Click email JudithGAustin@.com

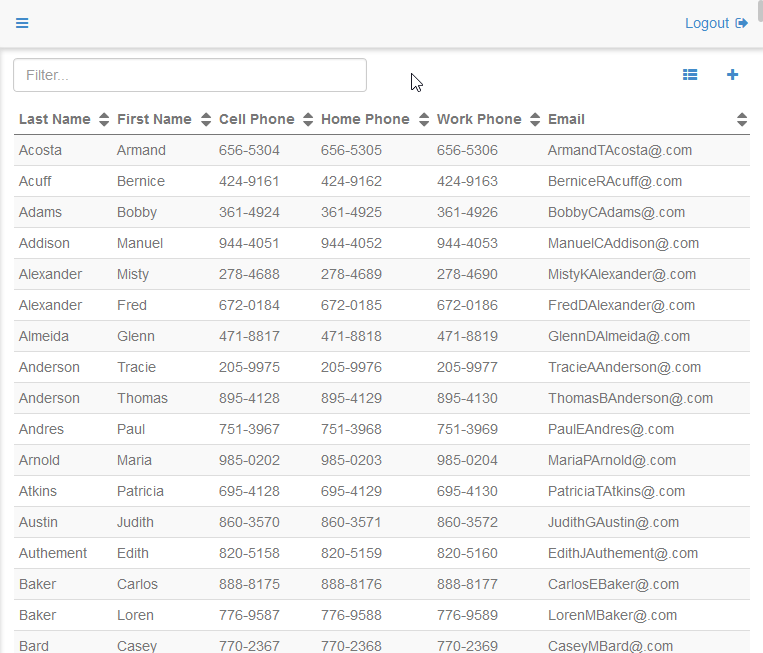point(613,522)
